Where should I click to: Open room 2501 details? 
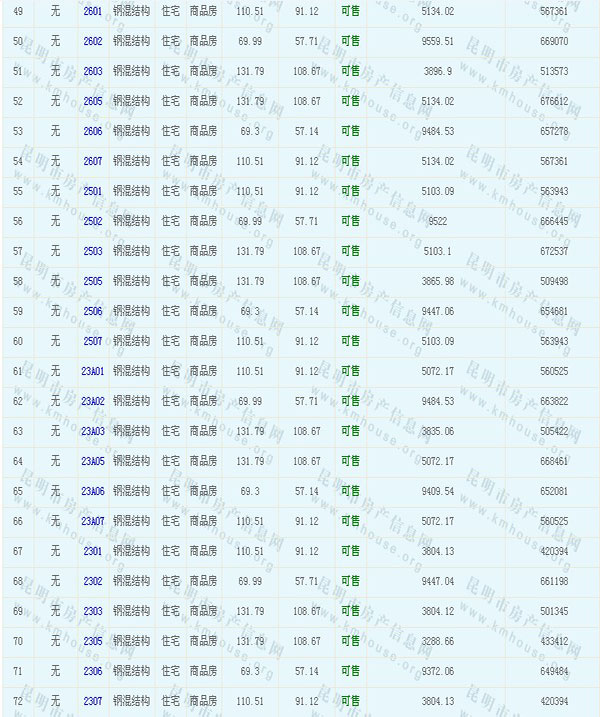[x=93, y=191]
